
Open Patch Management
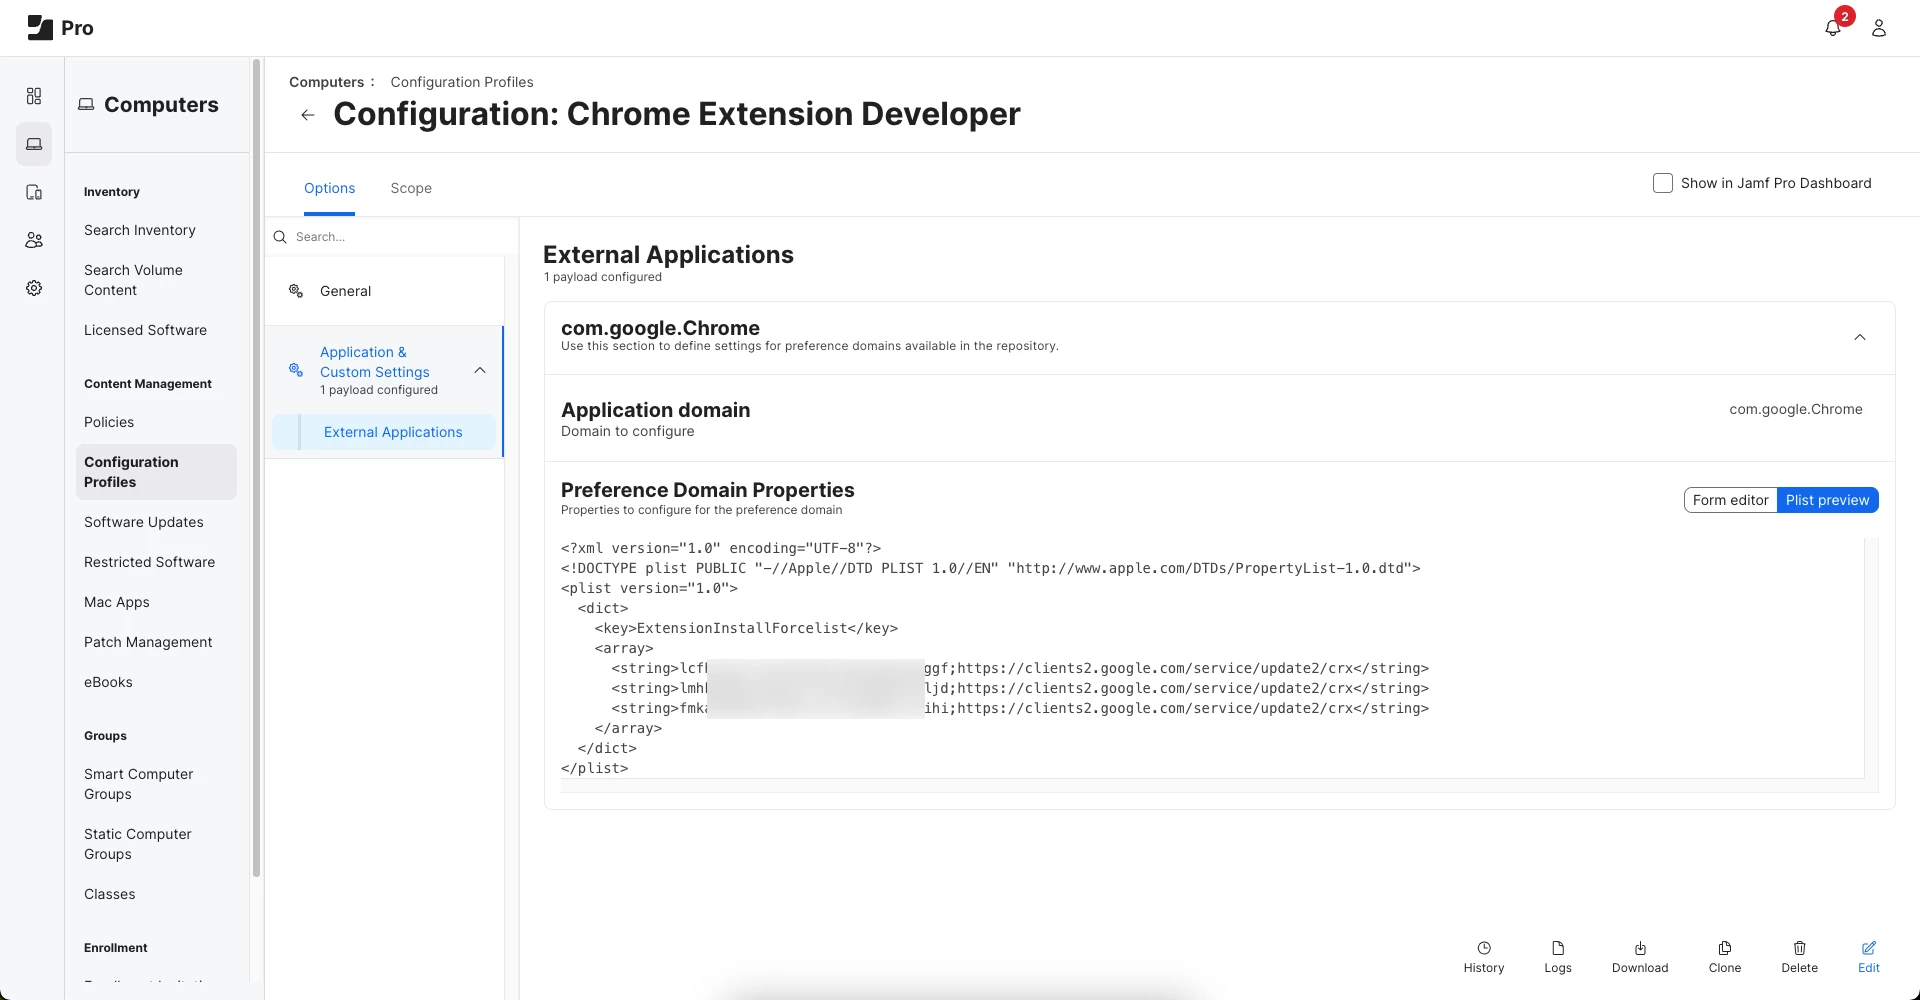click(x=148, y=642)
